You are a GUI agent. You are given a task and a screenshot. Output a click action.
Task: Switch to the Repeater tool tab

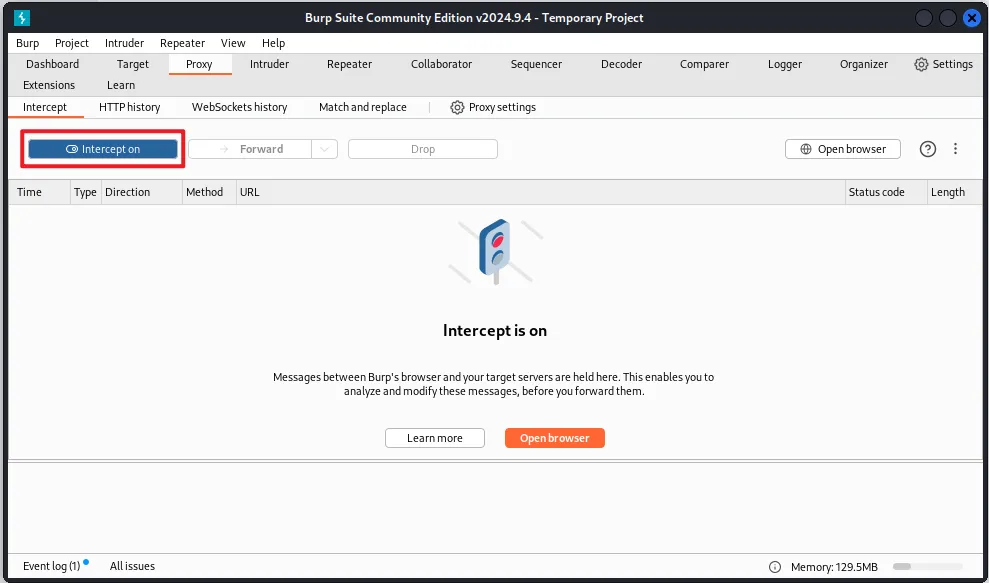tap(349, 64)
